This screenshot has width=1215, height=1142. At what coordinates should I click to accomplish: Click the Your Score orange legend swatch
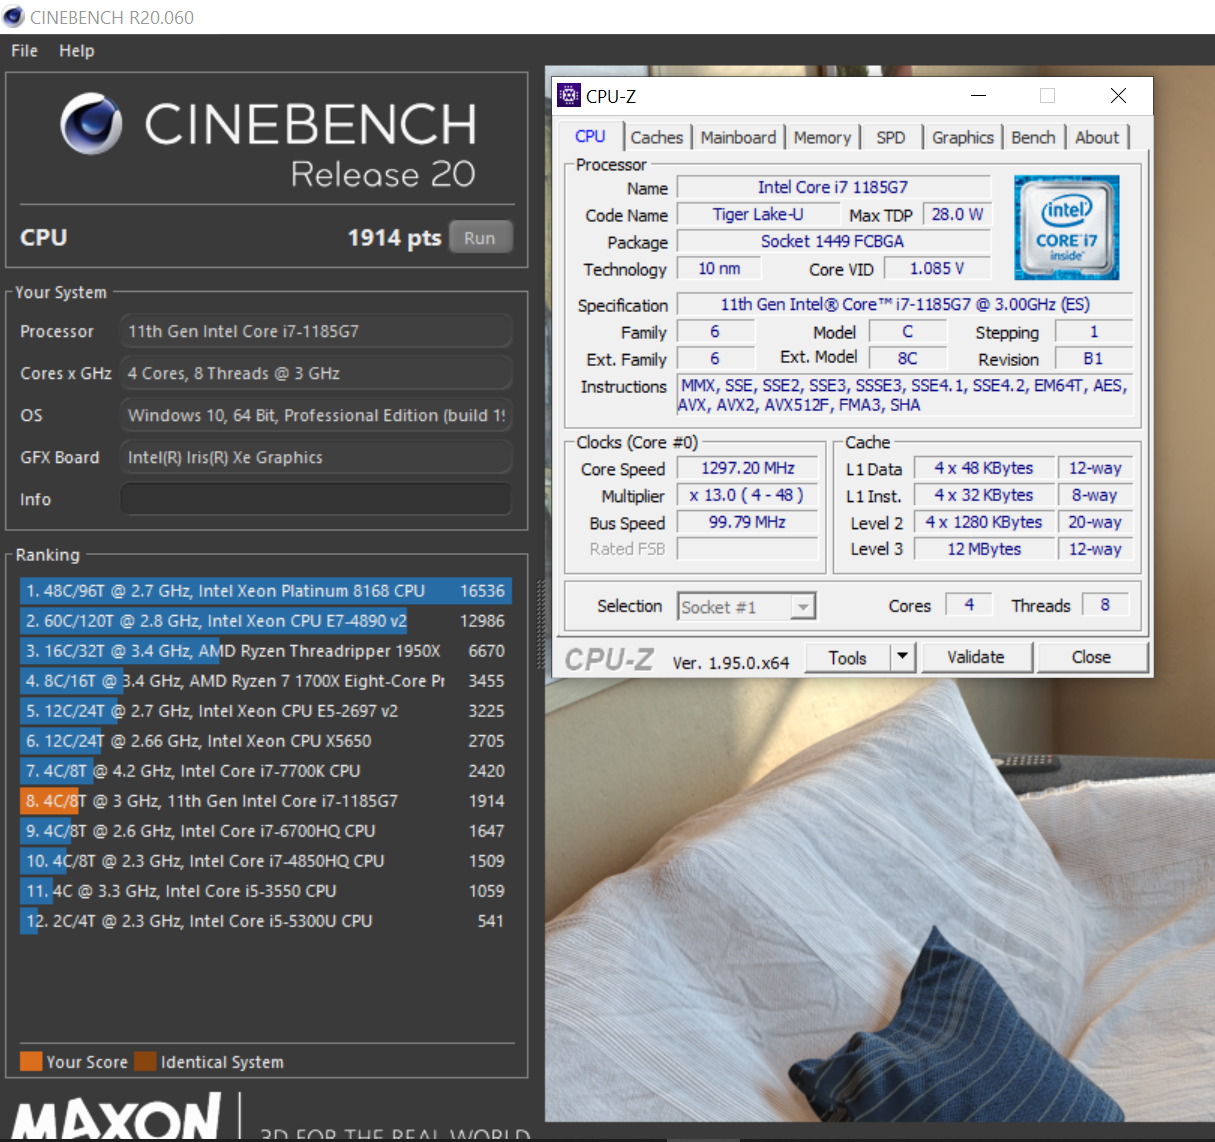(31, 1061)
